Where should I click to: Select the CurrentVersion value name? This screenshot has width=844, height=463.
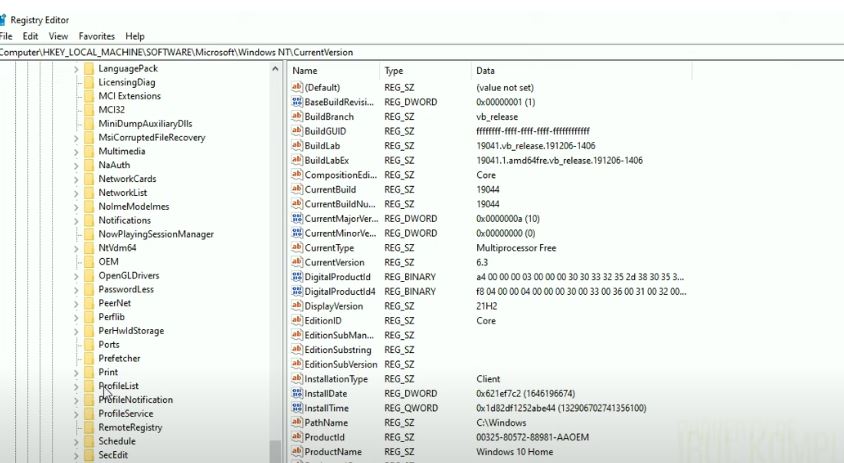point(334,262)
